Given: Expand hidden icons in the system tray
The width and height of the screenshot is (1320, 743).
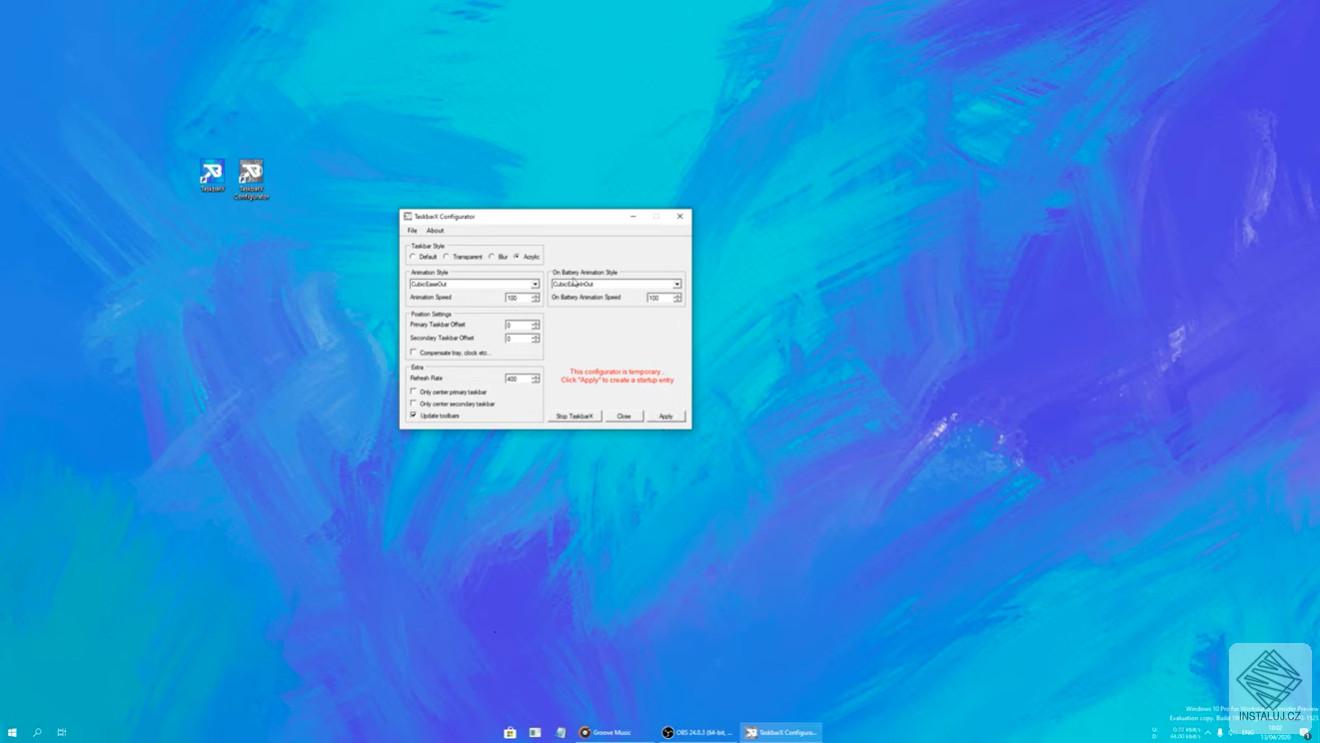Looking at the screenshot, I should pos(1206,732).
